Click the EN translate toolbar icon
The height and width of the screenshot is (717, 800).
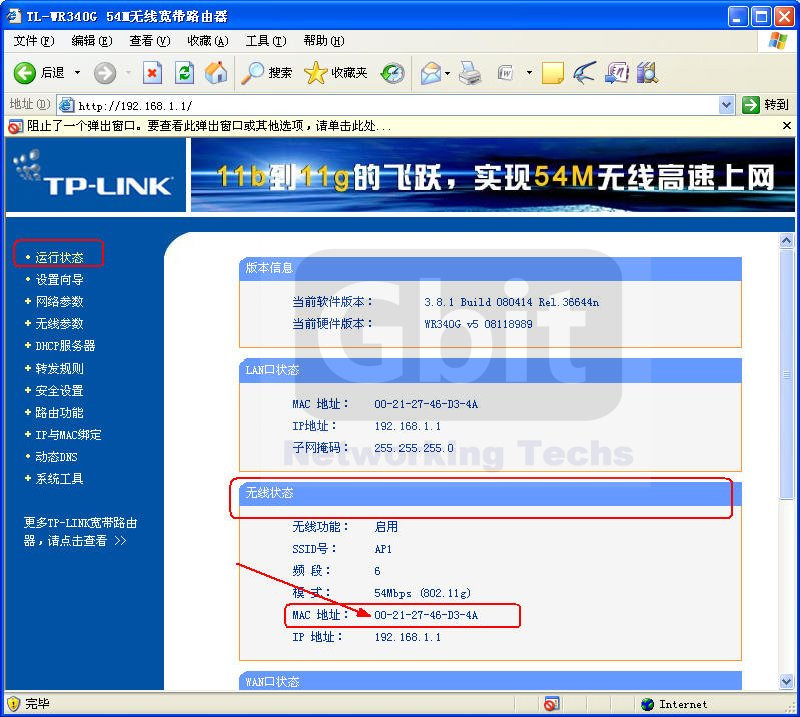pos(616,73)
